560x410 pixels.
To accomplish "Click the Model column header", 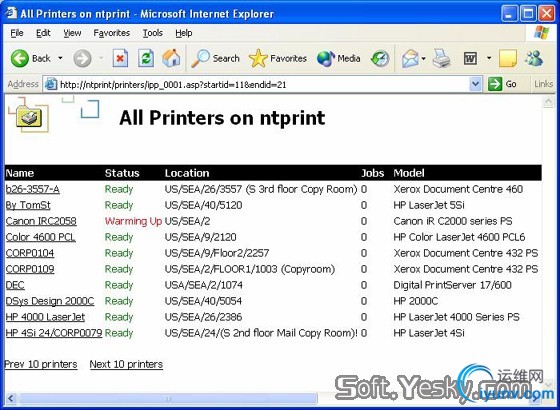I will [x=409, y=173].
